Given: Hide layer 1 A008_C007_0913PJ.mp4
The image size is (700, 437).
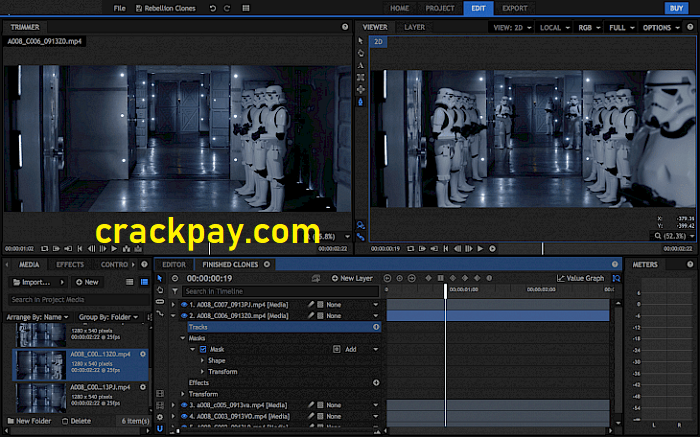Looking at the screenshot, I should pyautogui.click(x=183, y=304).
